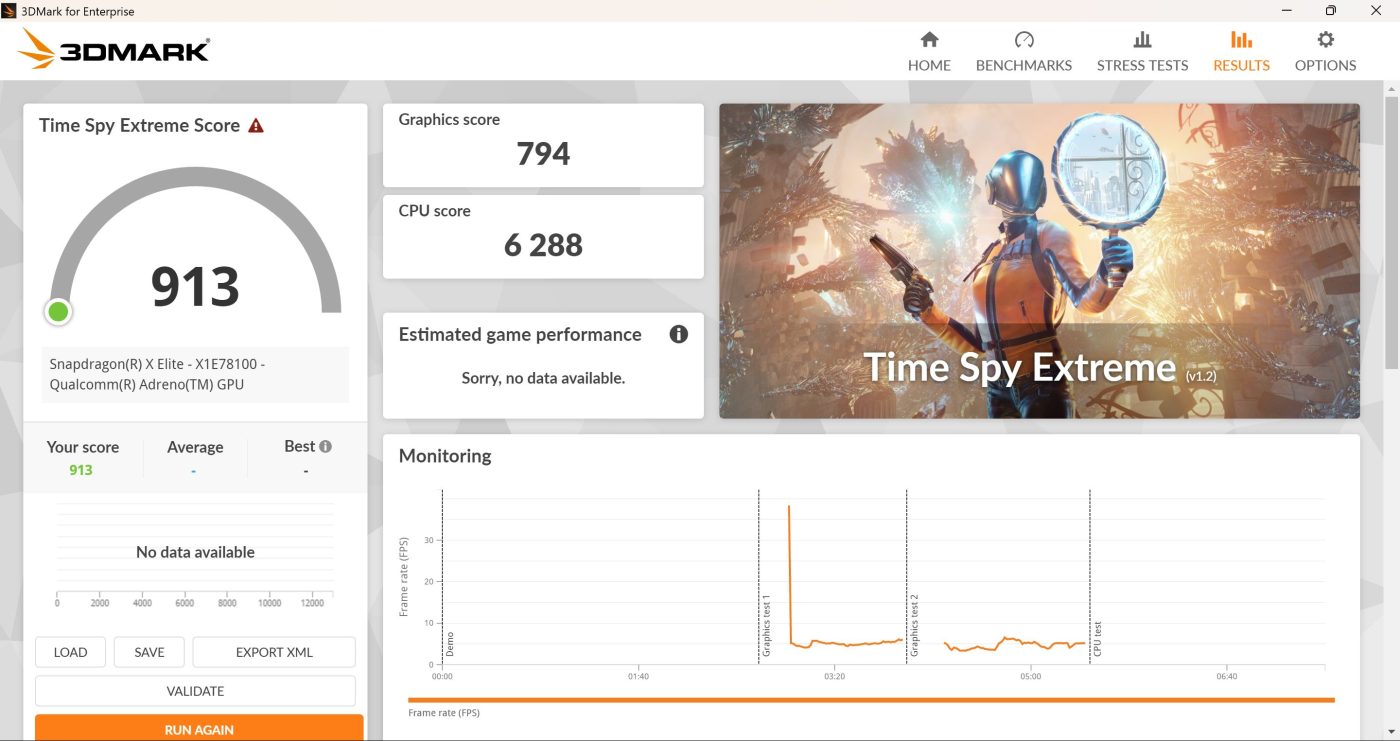Screen dimensions: 1400x741
Task: Click the Time Spy Extreme banner image
Action: coord(1039,261)
